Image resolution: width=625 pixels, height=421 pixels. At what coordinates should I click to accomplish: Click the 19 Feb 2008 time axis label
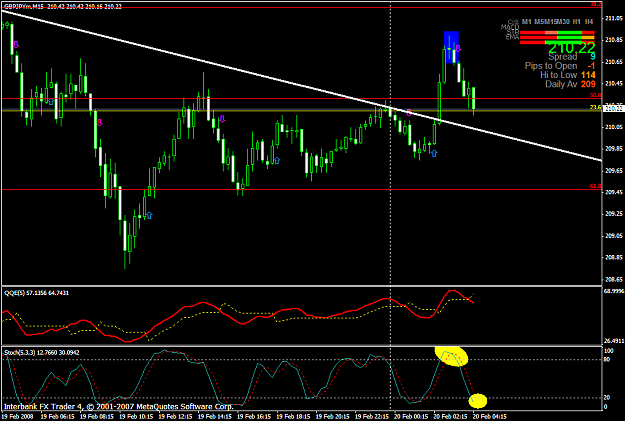coord(18,417)
